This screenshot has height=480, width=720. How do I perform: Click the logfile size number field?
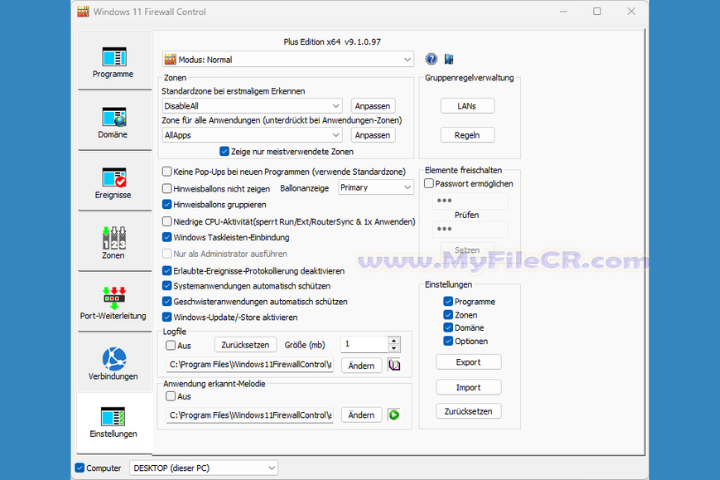[x=365, y=344]
